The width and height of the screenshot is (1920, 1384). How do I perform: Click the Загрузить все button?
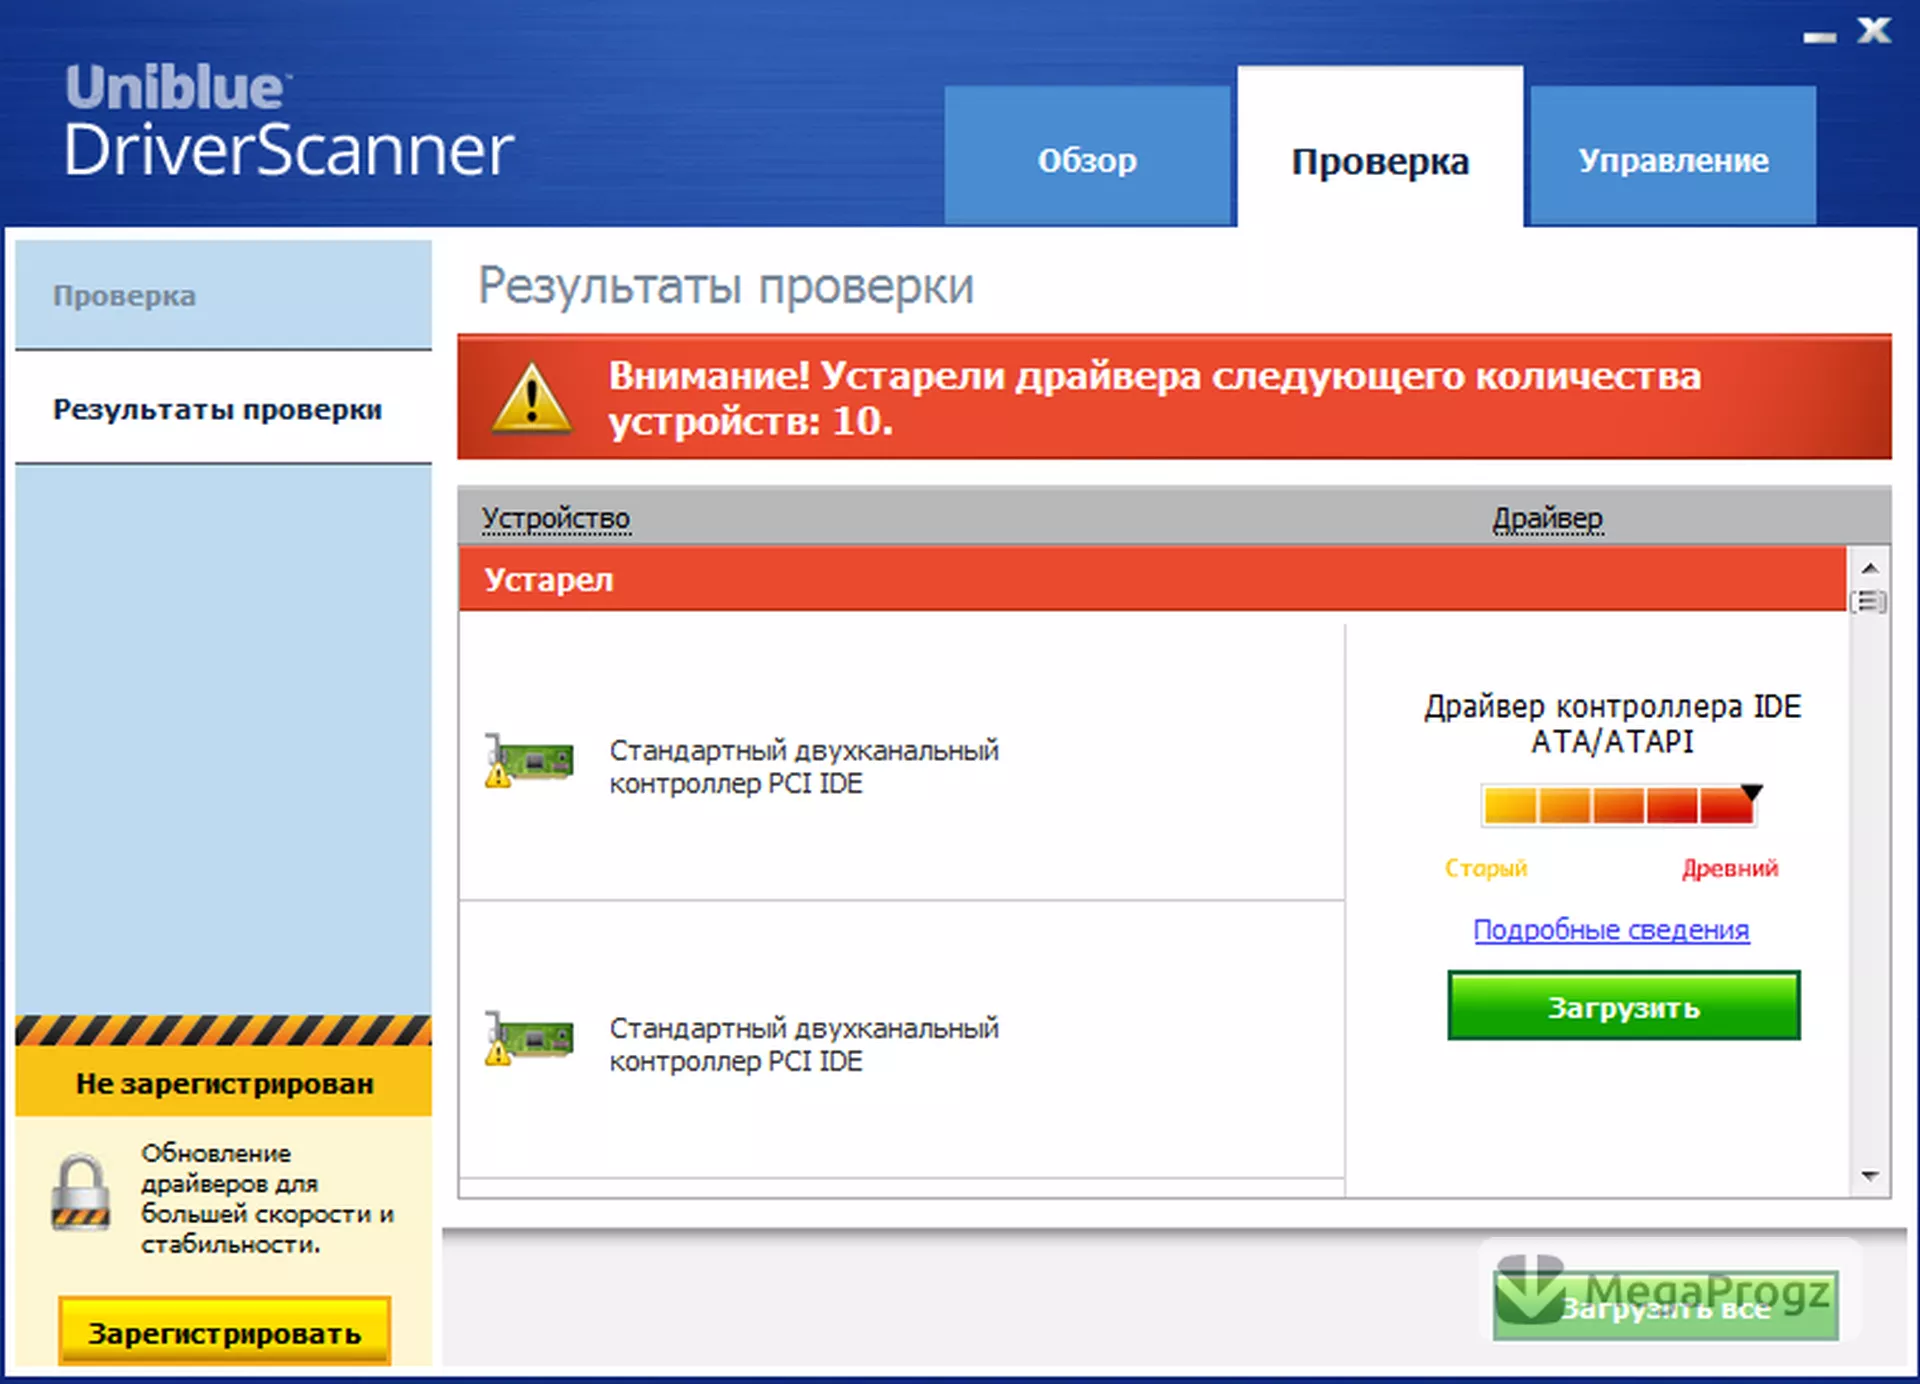click(1665, 1306)
